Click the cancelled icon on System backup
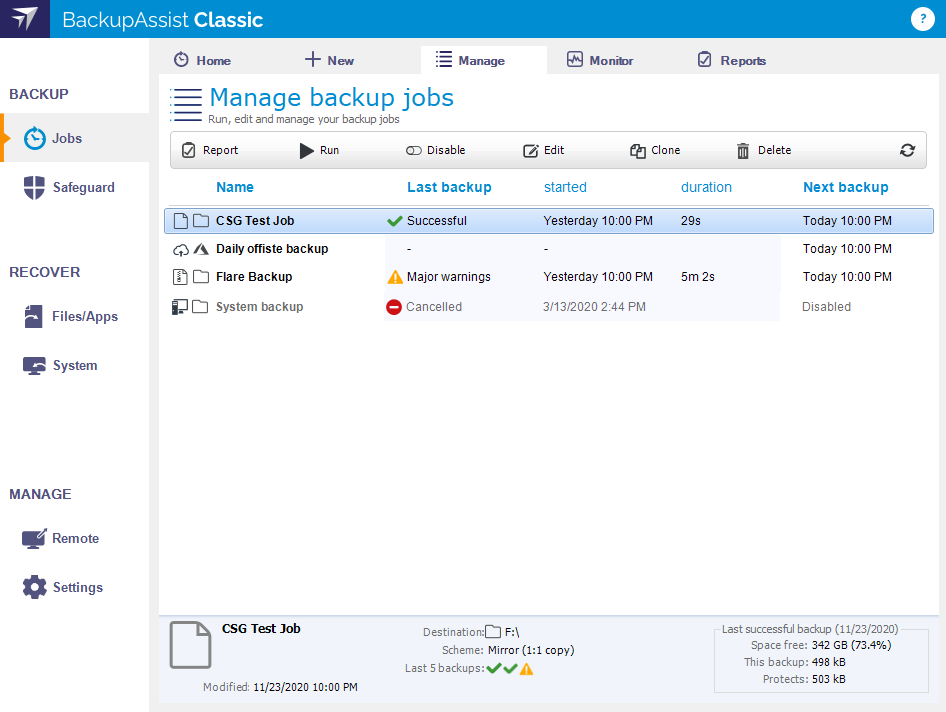This screenshot has height=712, width=946. [x=393, y=307]
